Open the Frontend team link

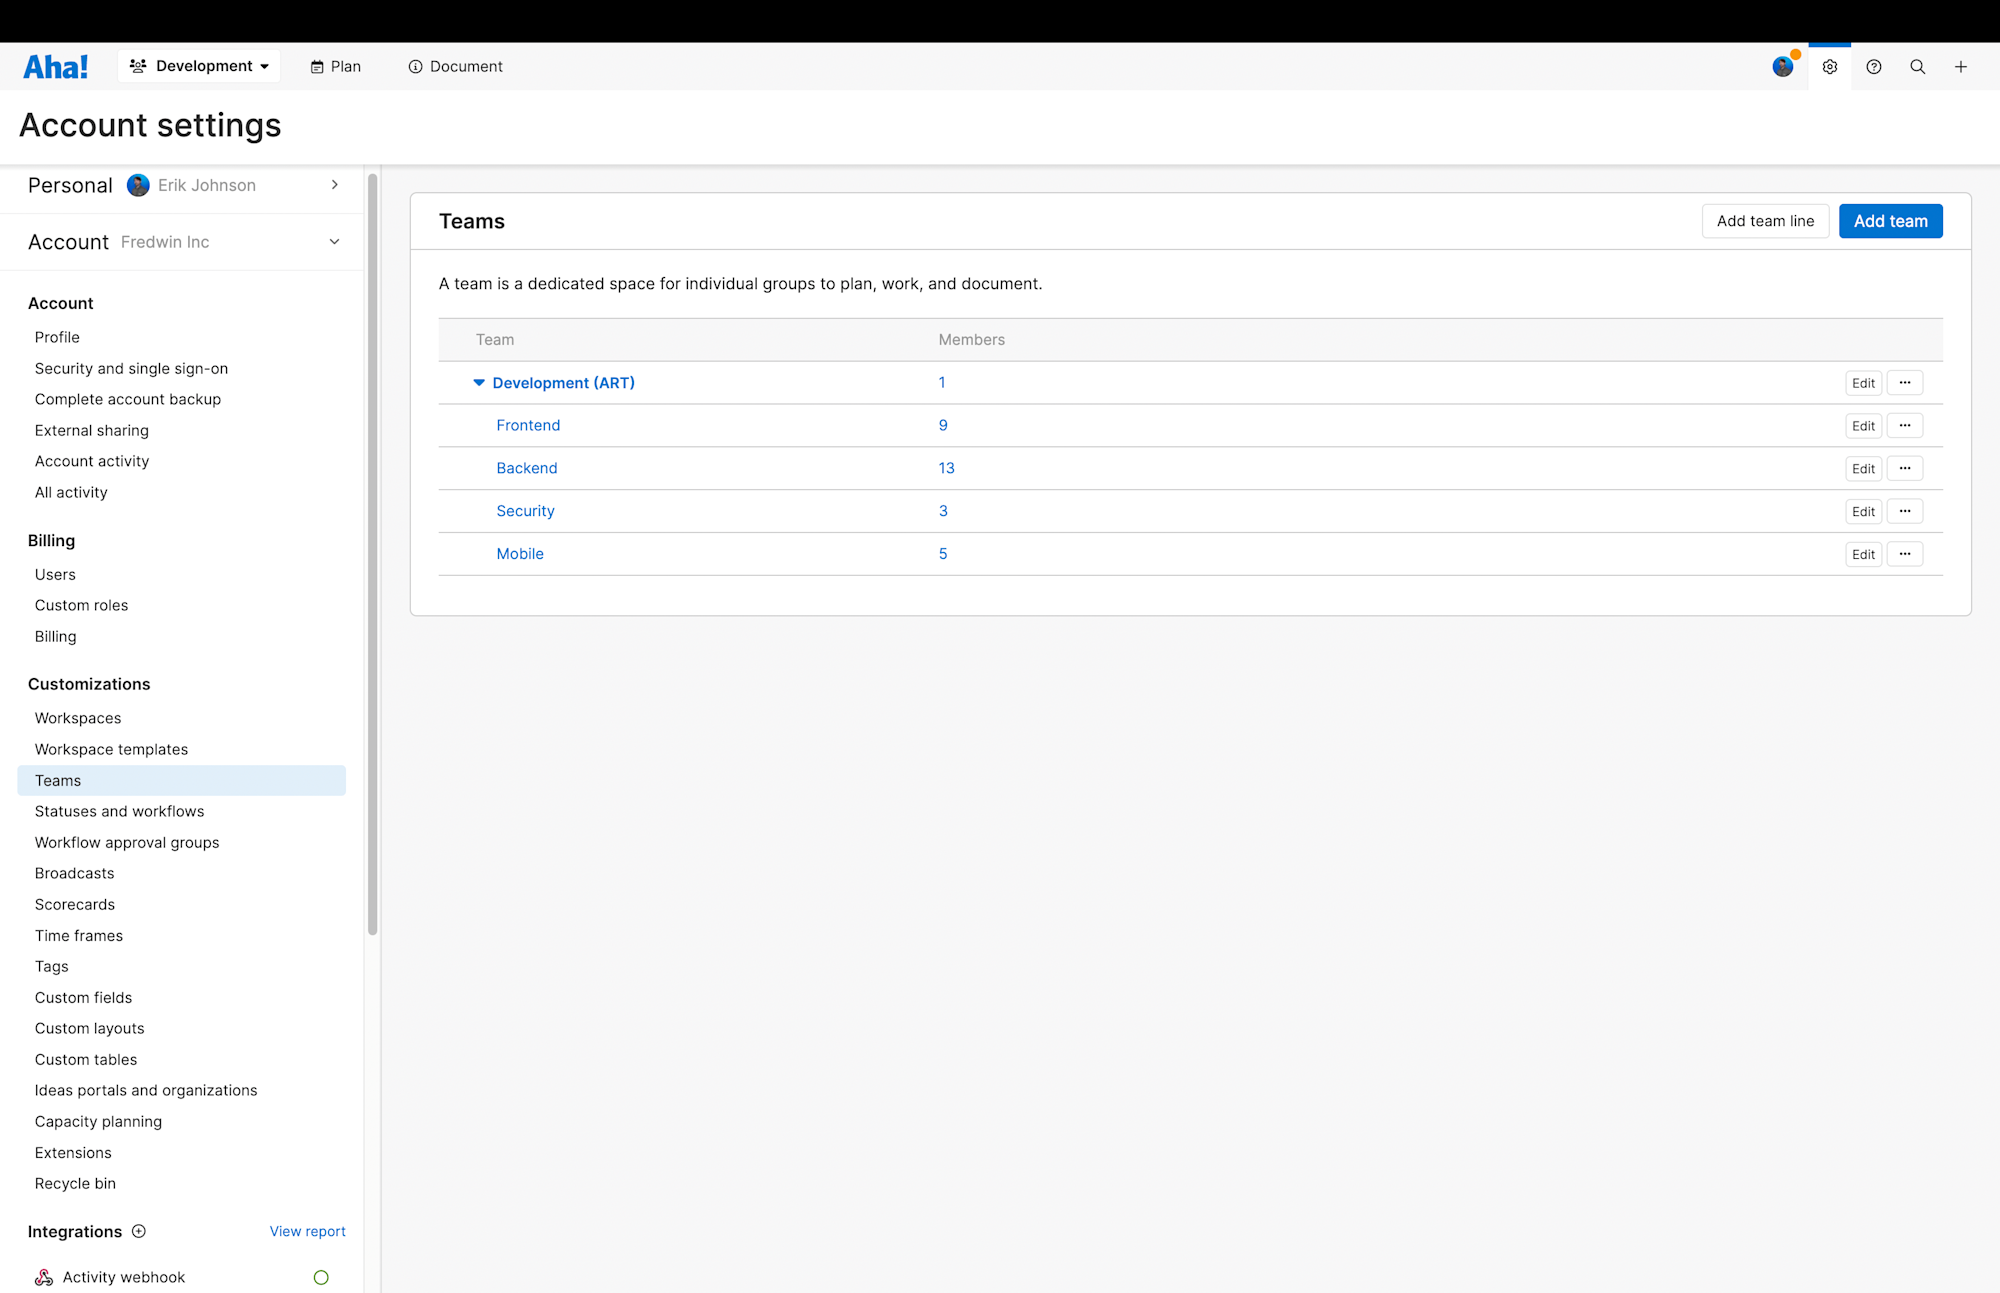tap(528, 425)
